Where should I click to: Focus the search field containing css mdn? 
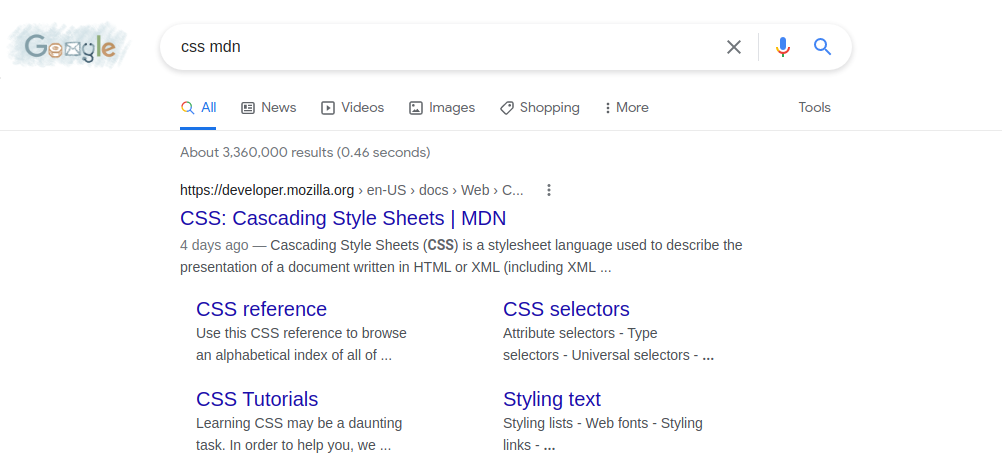(x=440, y=47)
